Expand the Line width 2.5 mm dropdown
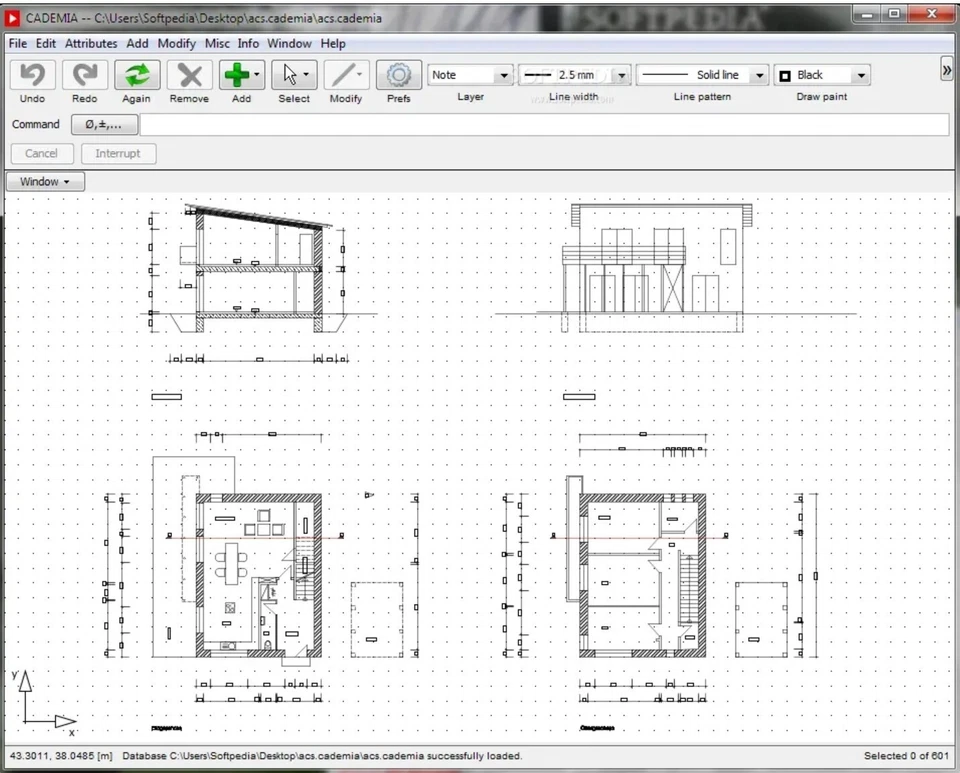Image resolution: width=960 pixels, height=773 pixels. [x=621, y=75]
